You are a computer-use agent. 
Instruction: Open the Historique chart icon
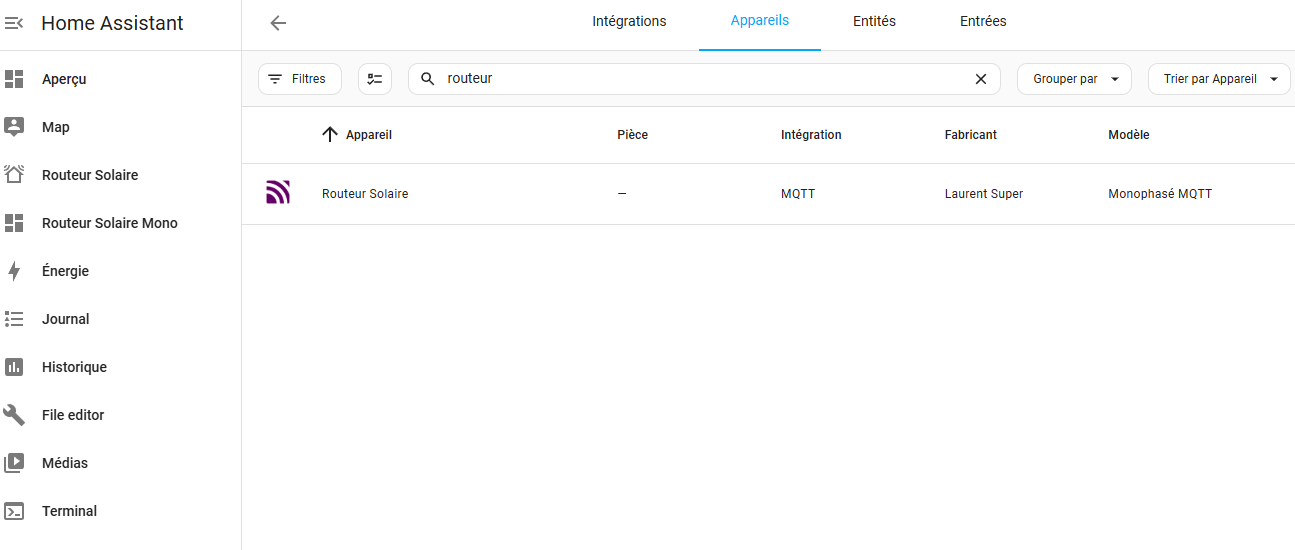point(14,367)
